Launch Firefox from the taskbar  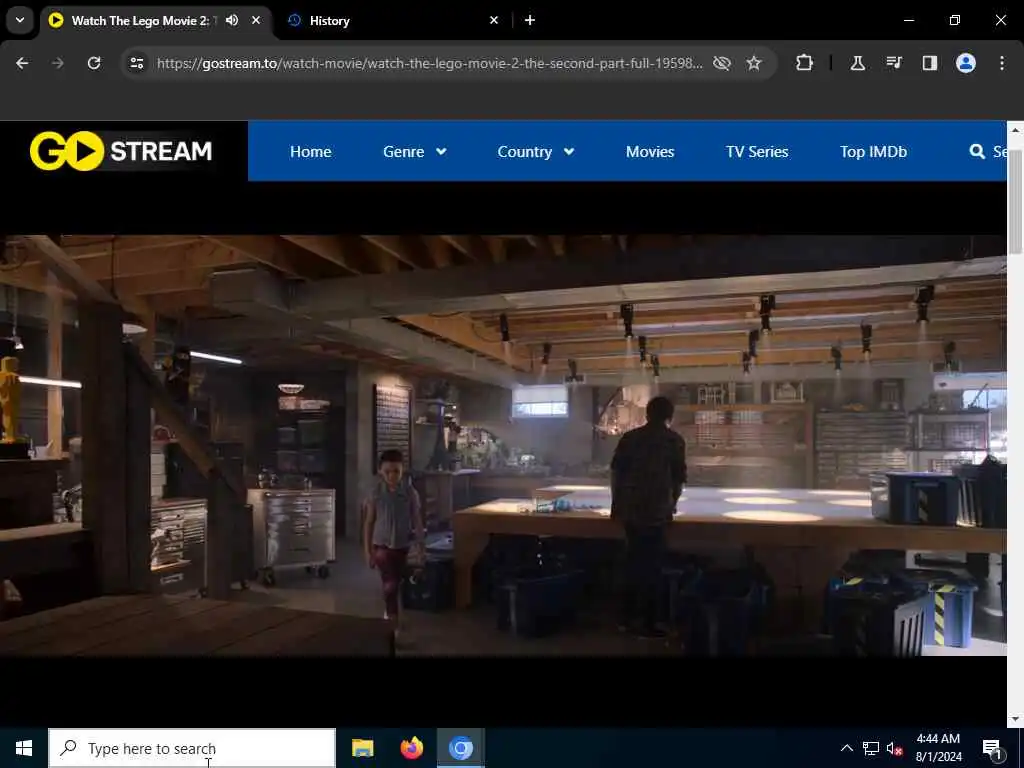[x=411, y=748]
